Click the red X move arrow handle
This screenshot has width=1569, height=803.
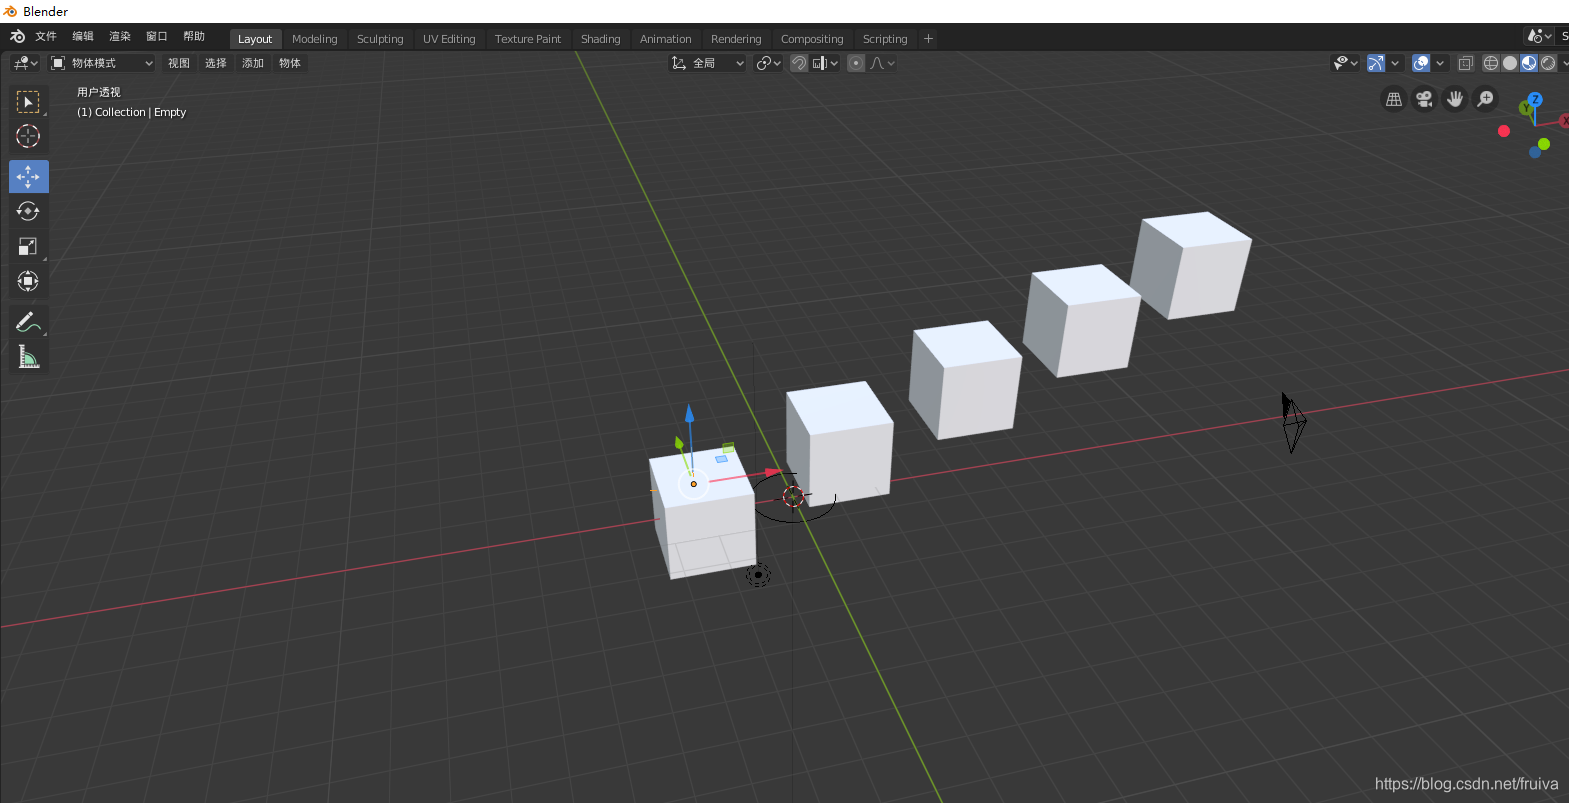pyautogui.click(x=773, y=472)
